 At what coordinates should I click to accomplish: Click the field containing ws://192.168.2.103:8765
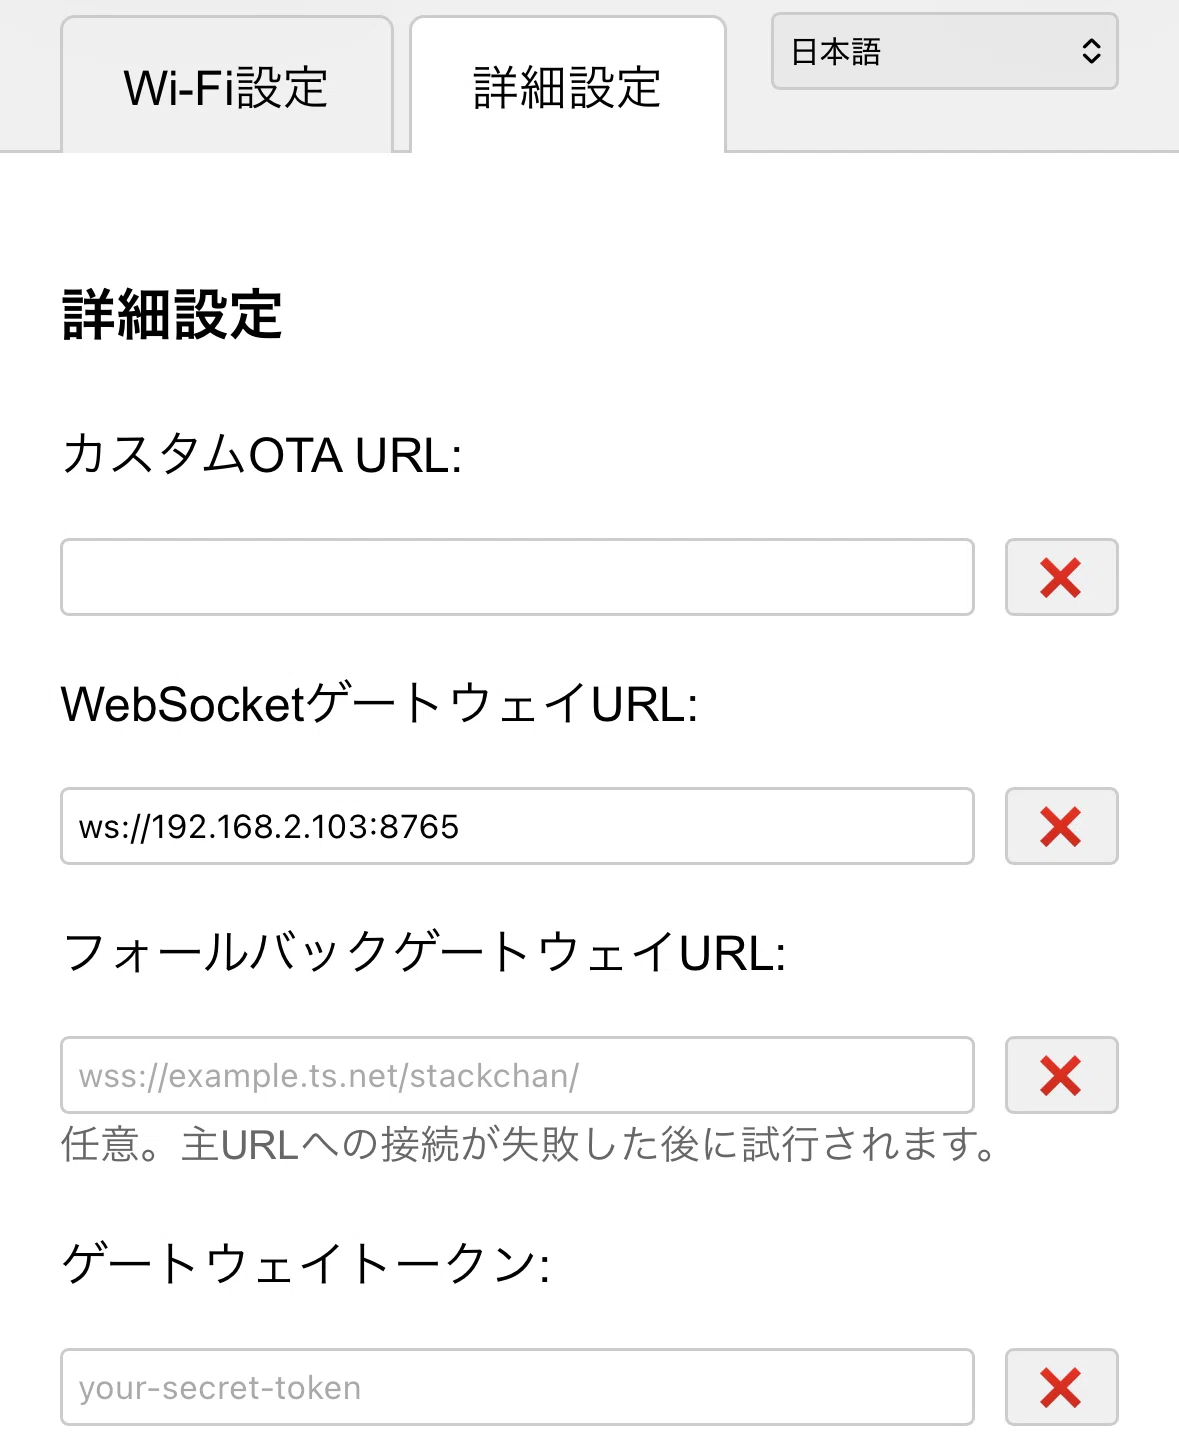(517, 826)
